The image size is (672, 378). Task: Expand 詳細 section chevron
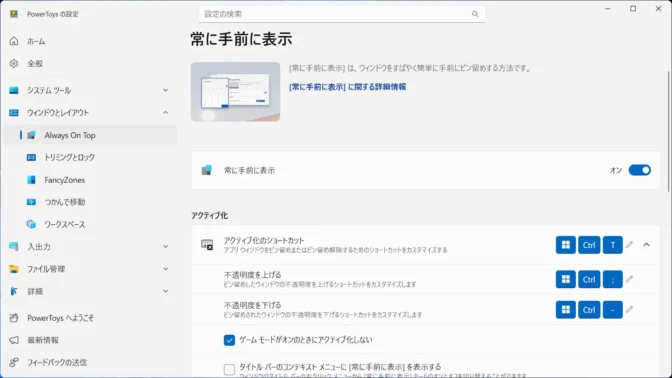[165, 291]
